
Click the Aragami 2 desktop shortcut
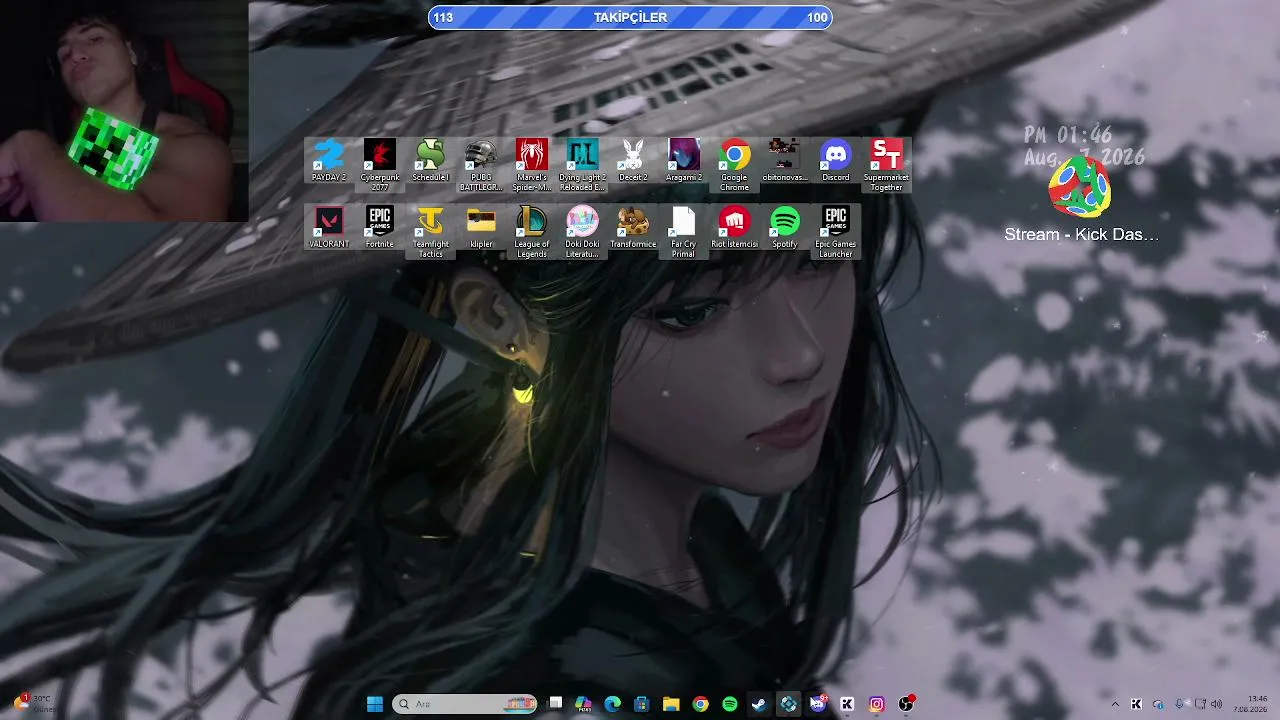(684, 160)
